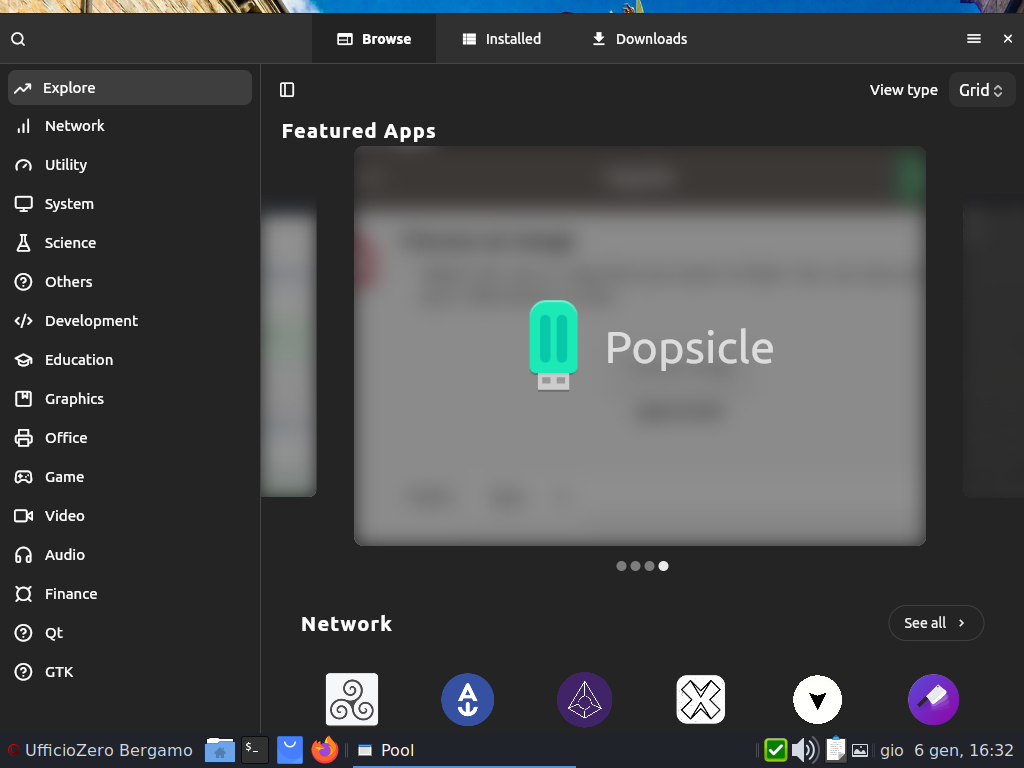Switch to the Installed tab
Screen dimensions: 1024x768
501,39
